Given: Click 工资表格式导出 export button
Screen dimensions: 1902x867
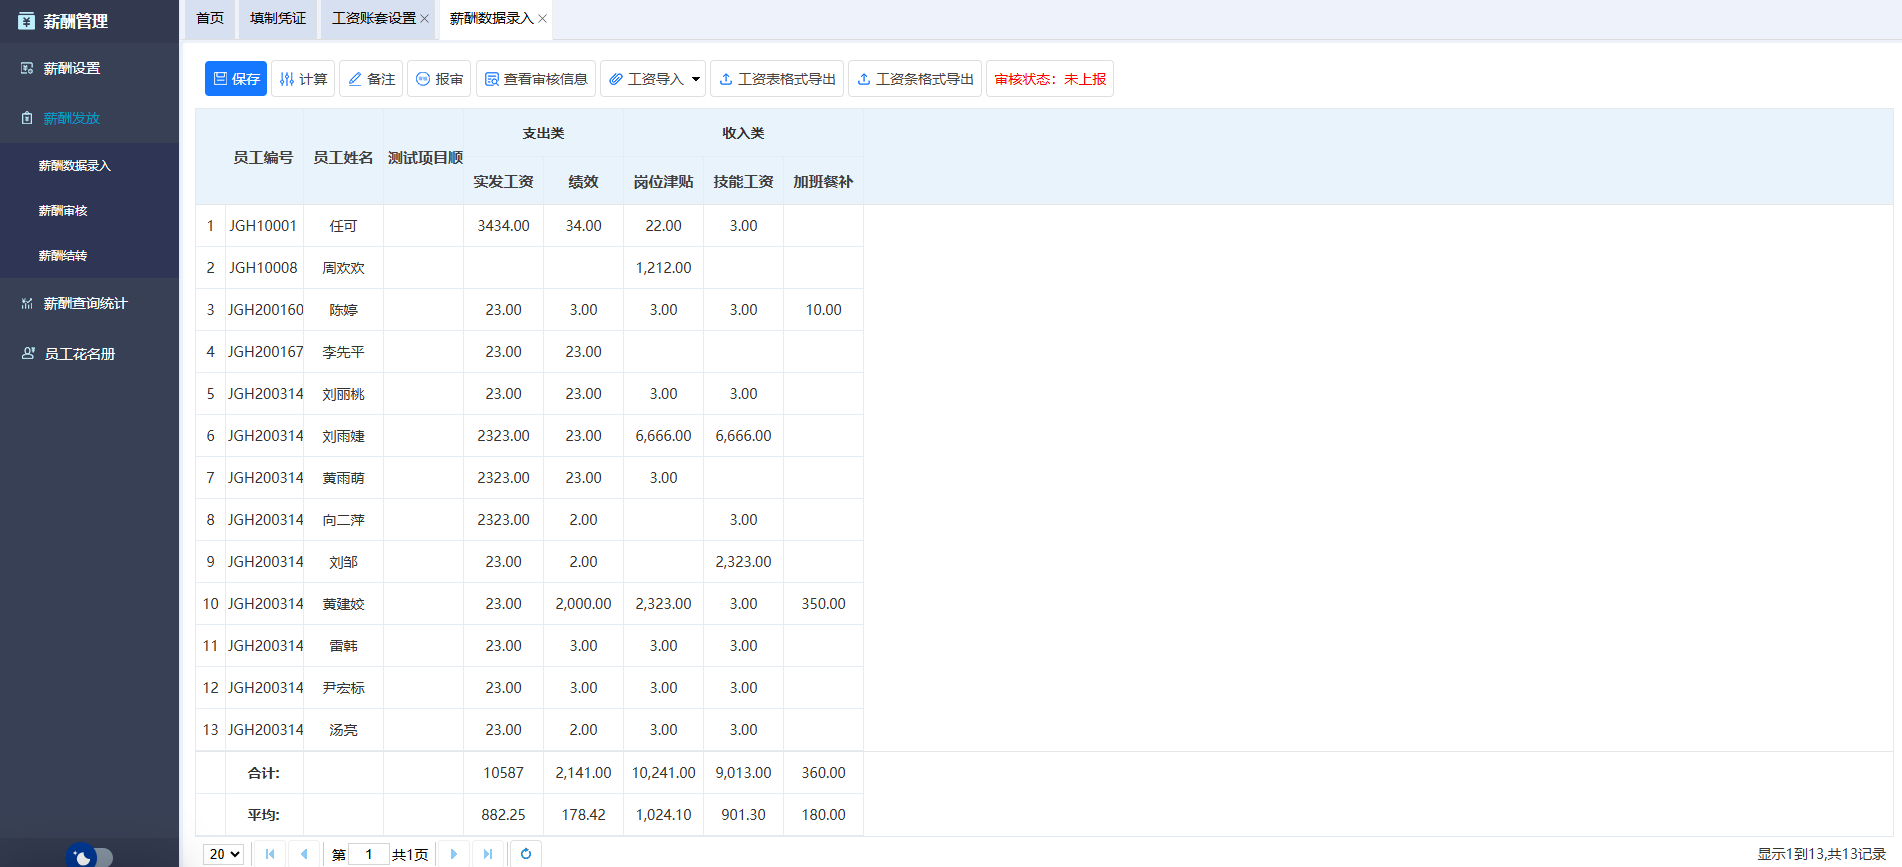Looking at the screenshot, I should pyautogui.click(x=777, y=79).
